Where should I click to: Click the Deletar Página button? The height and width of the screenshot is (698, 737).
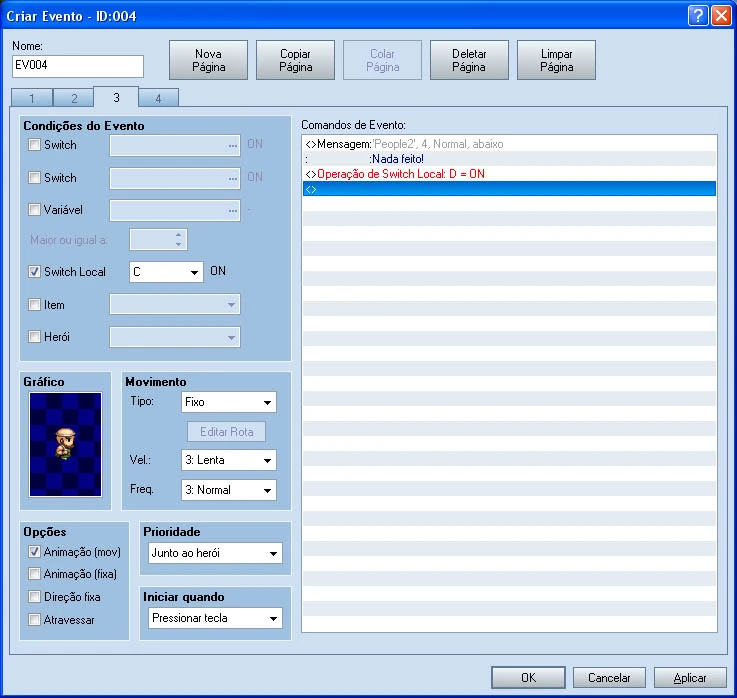(469, 60)
